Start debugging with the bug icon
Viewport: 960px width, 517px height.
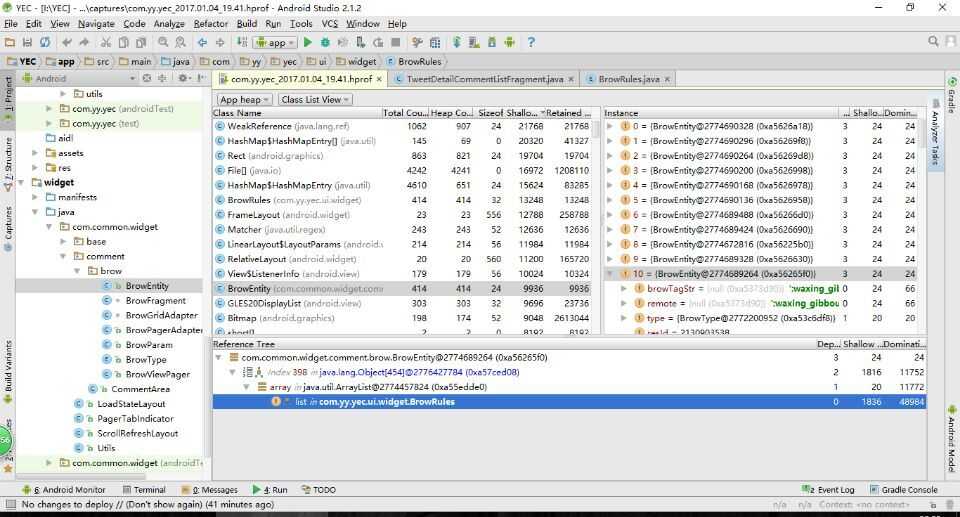pyautogui.click(x=325, y=42)
